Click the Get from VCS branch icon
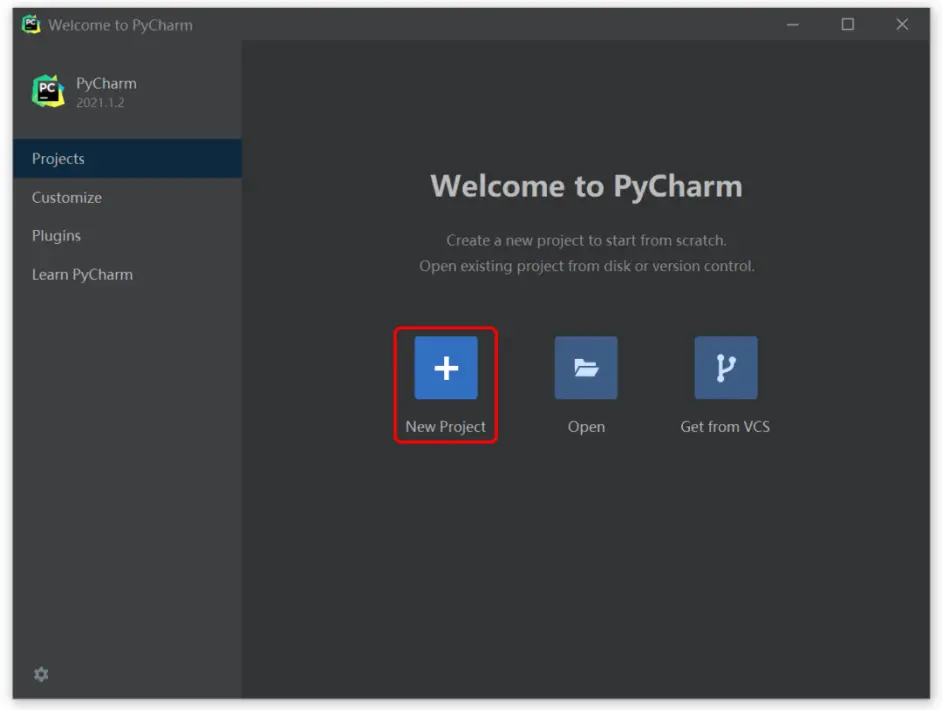942x710 pixels. (726, 368)
